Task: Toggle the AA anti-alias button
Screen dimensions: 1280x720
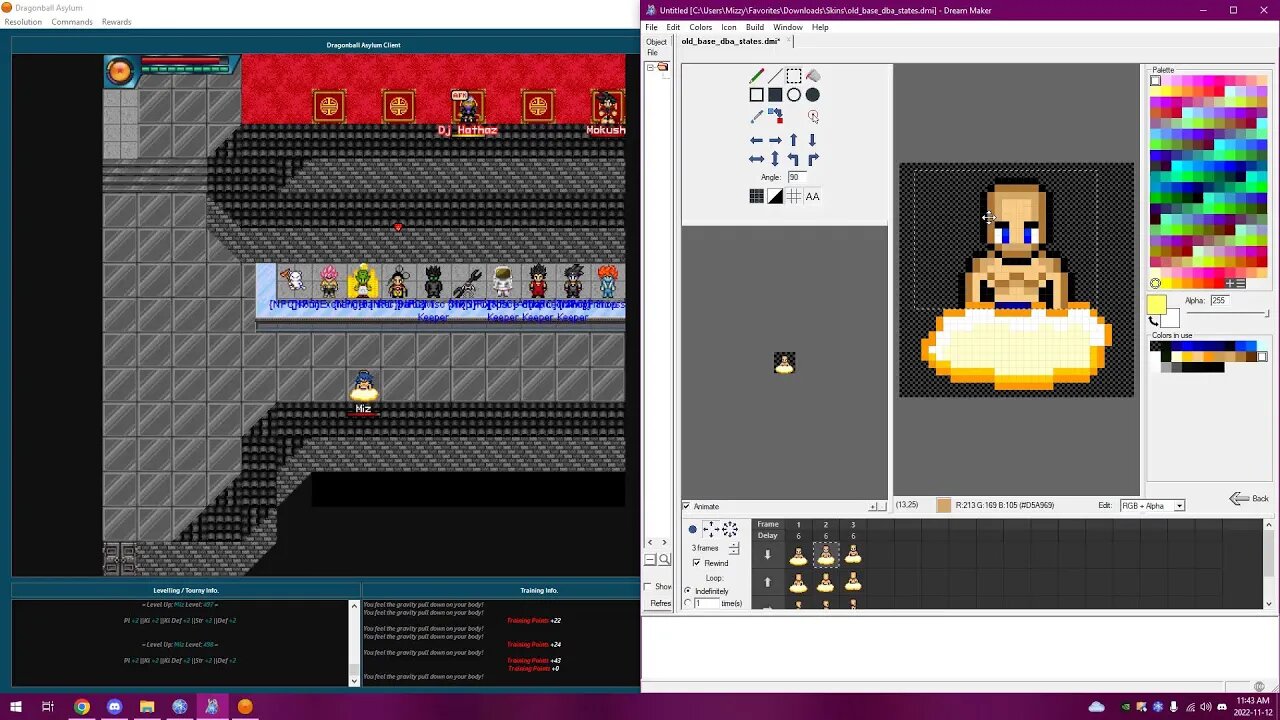Action: click(813, 196)
